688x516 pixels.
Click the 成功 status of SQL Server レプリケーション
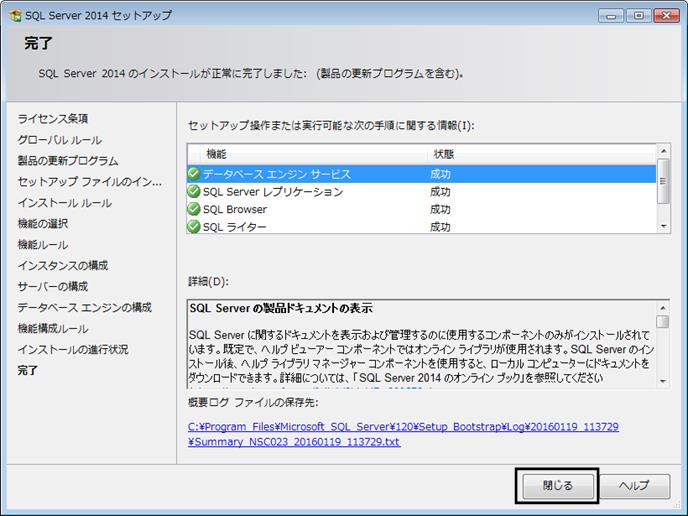tap(440, 192)
